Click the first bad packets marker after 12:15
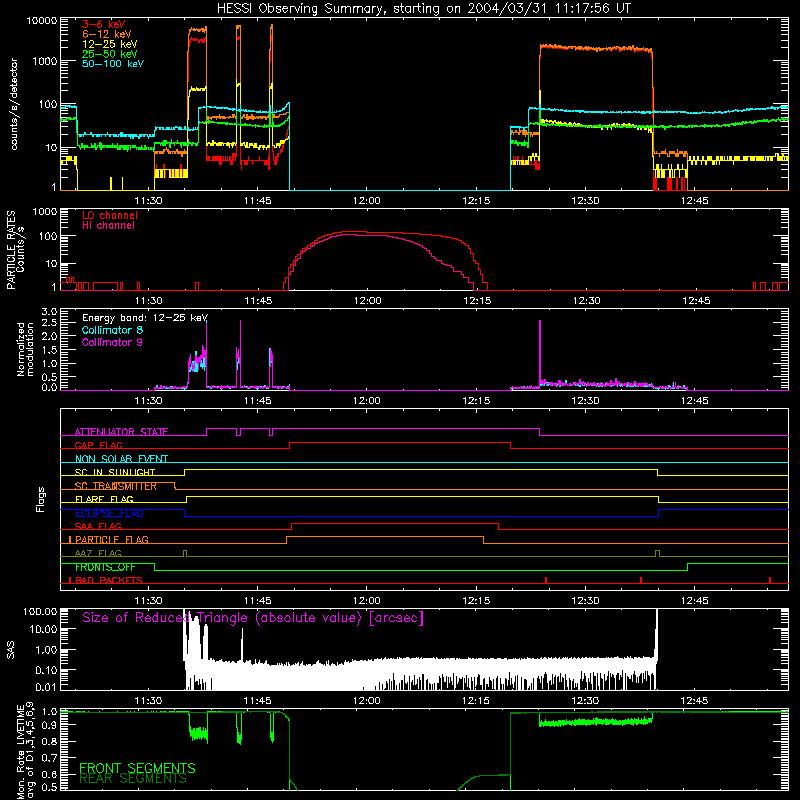This screenshot has width=800, height=800. pyautogui.click(x=546, y=580)
